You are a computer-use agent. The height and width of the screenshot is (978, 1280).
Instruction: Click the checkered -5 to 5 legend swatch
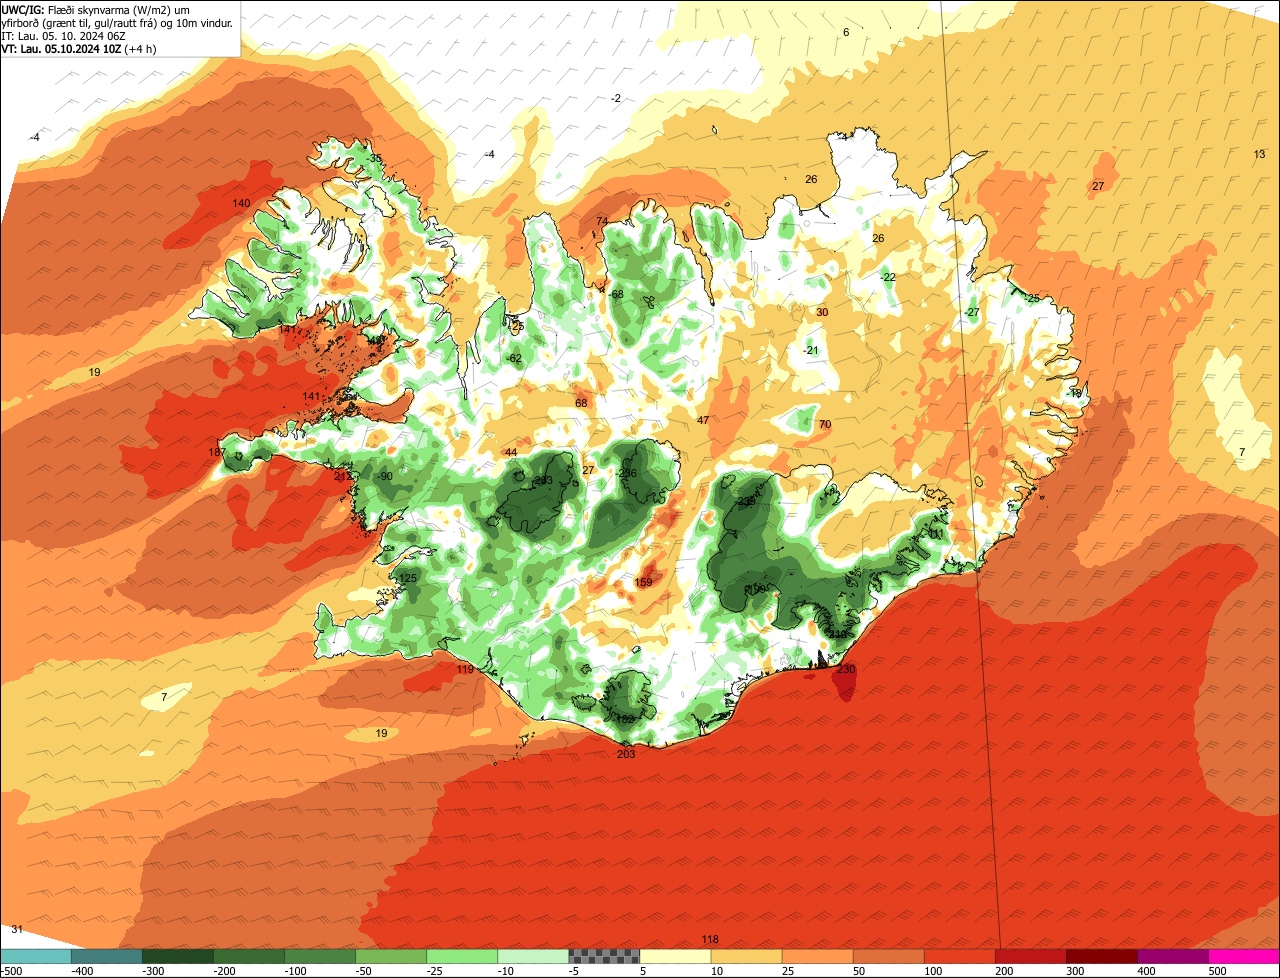point(604,956)
